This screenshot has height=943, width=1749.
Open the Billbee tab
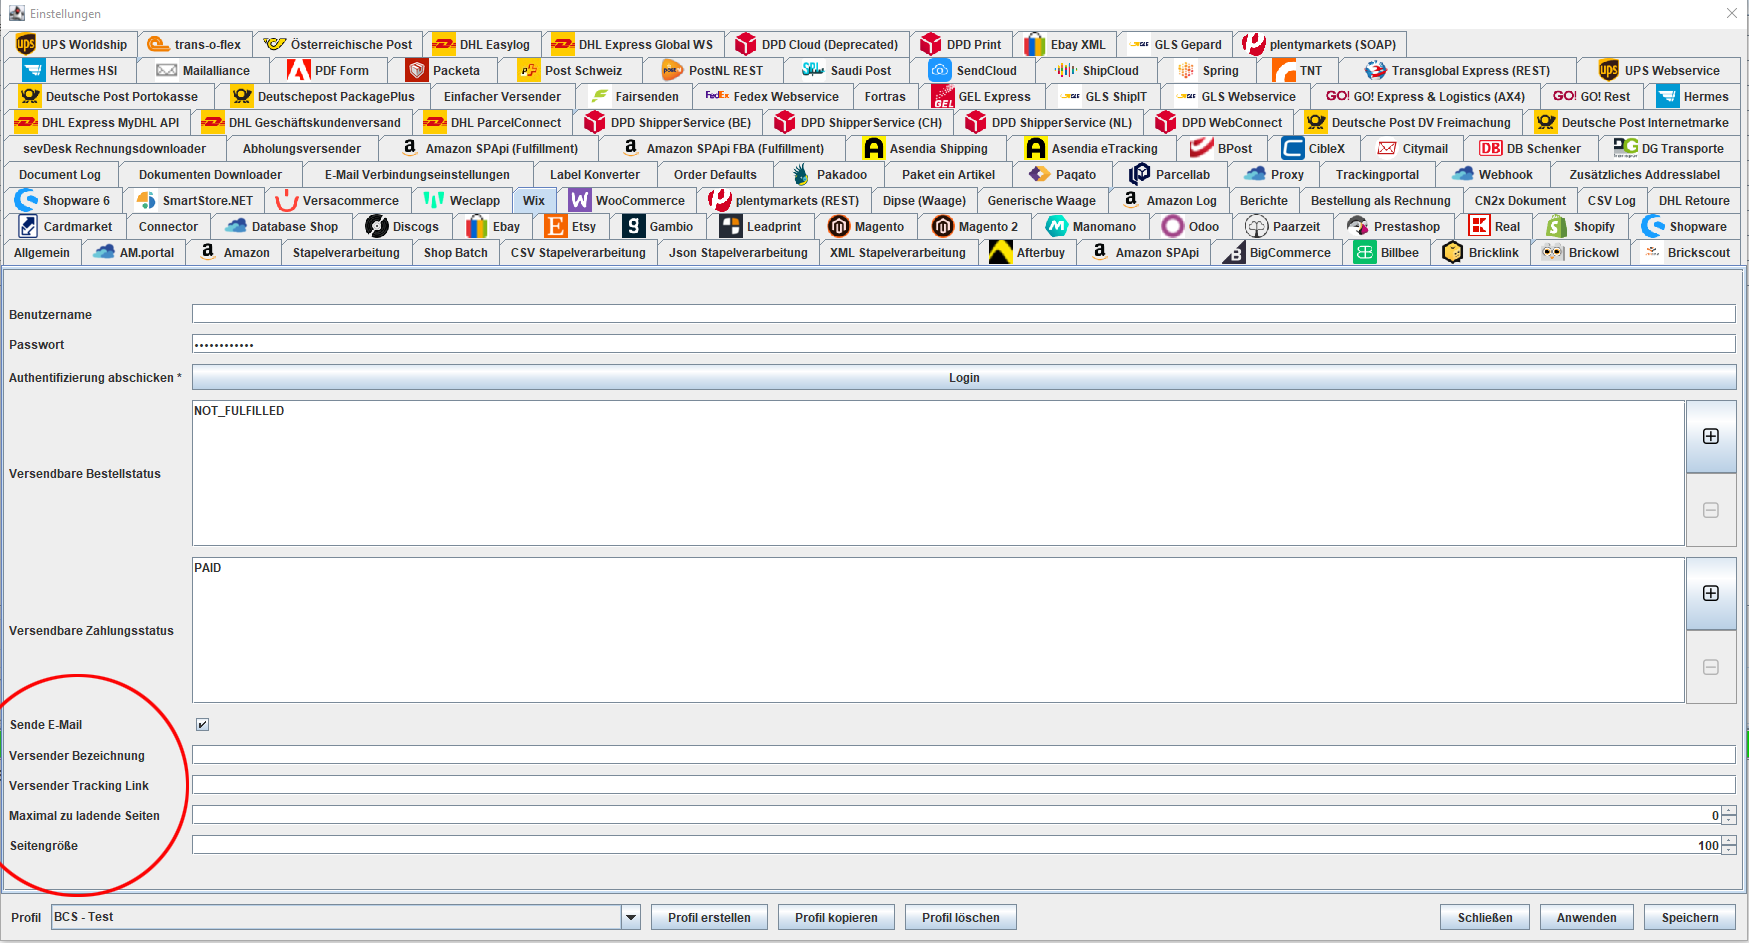click(1388, 252)
